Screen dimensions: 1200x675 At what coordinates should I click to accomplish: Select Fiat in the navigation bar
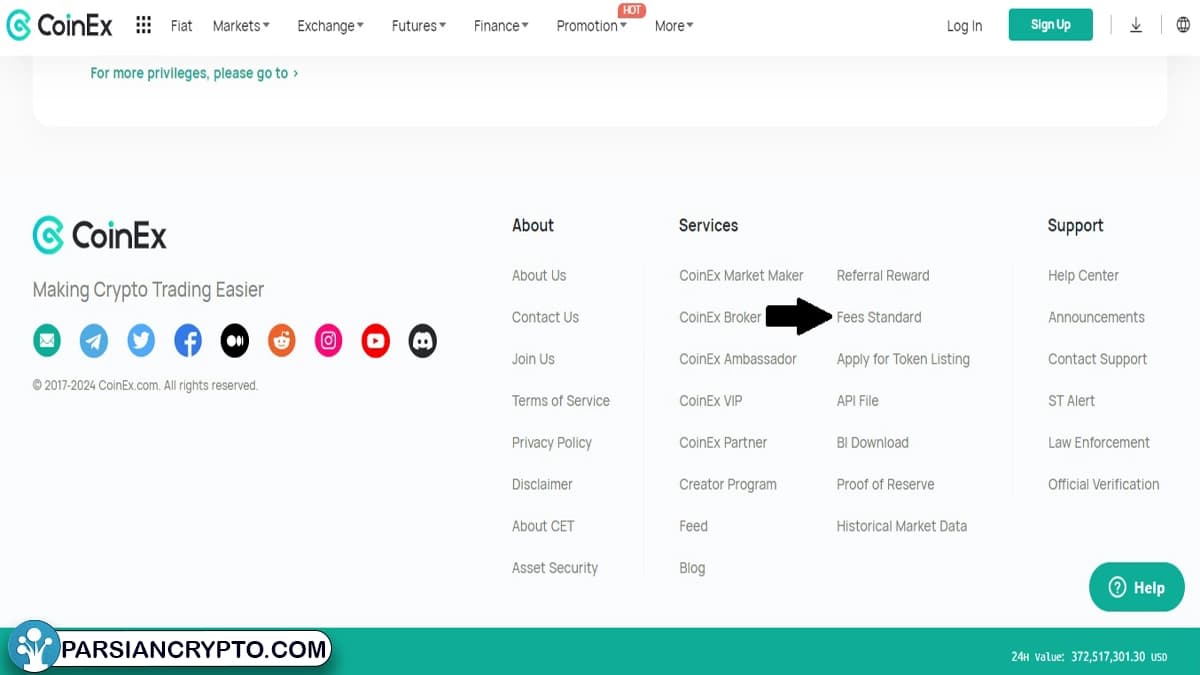(x=181, y=26)
